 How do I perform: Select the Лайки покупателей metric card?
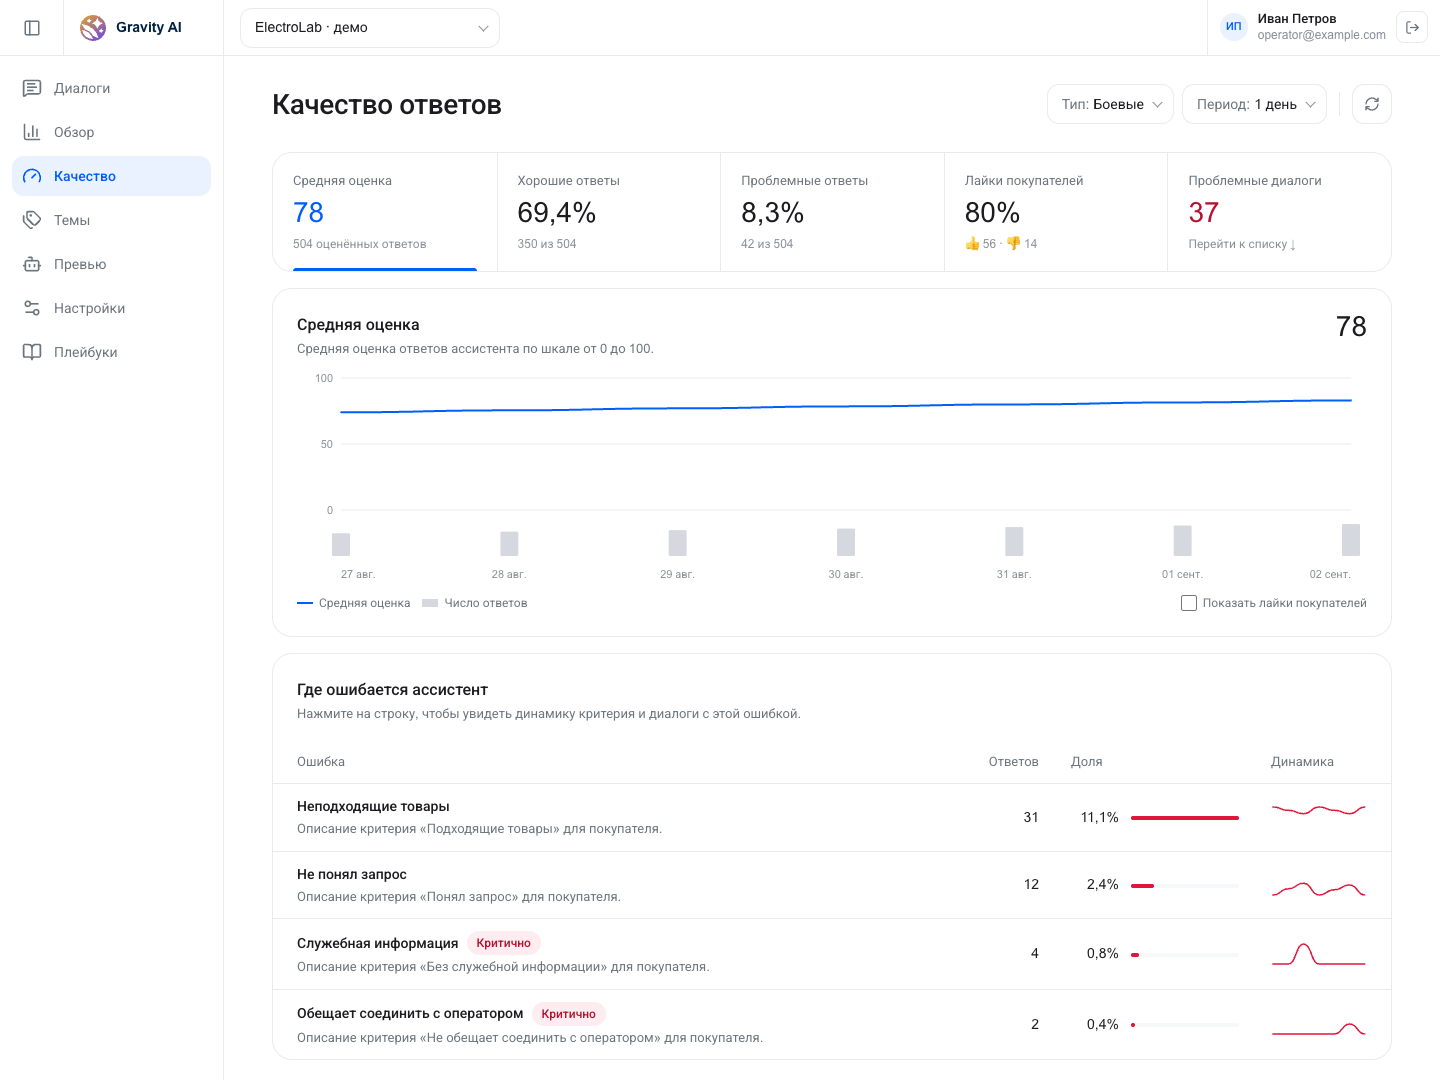click(x=1056, y=212)
